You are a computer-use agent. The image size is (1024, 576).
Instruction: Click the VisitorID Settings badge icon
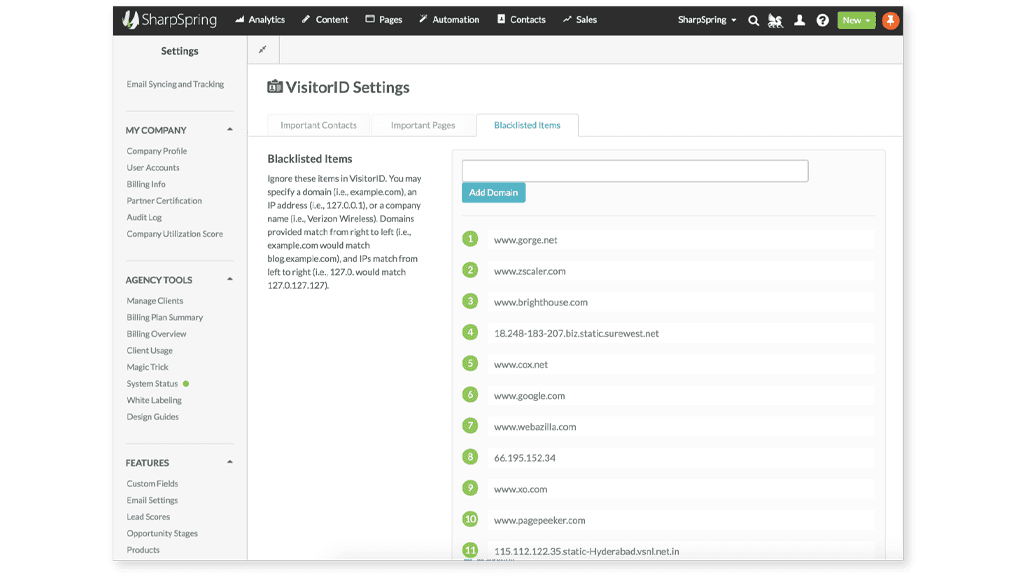tap(275, 86)
